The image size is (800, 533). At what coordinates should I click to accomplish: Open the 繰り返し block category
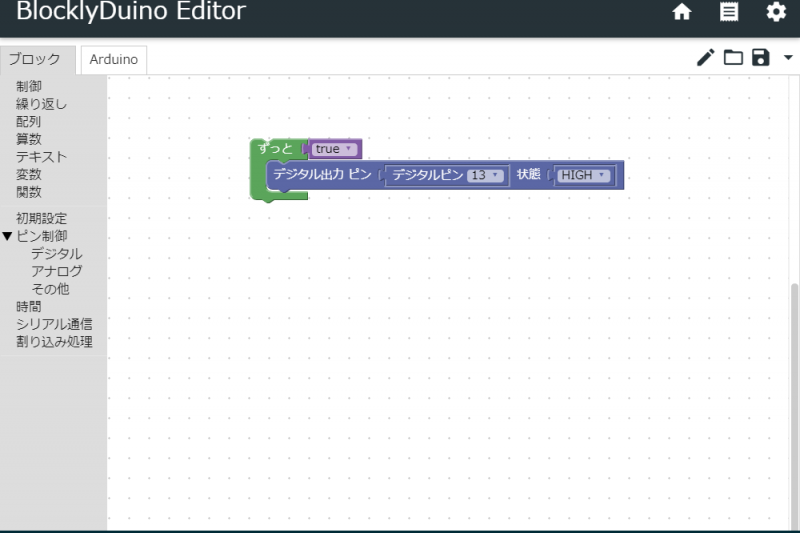pyautogui.click(x=41, y=104)
